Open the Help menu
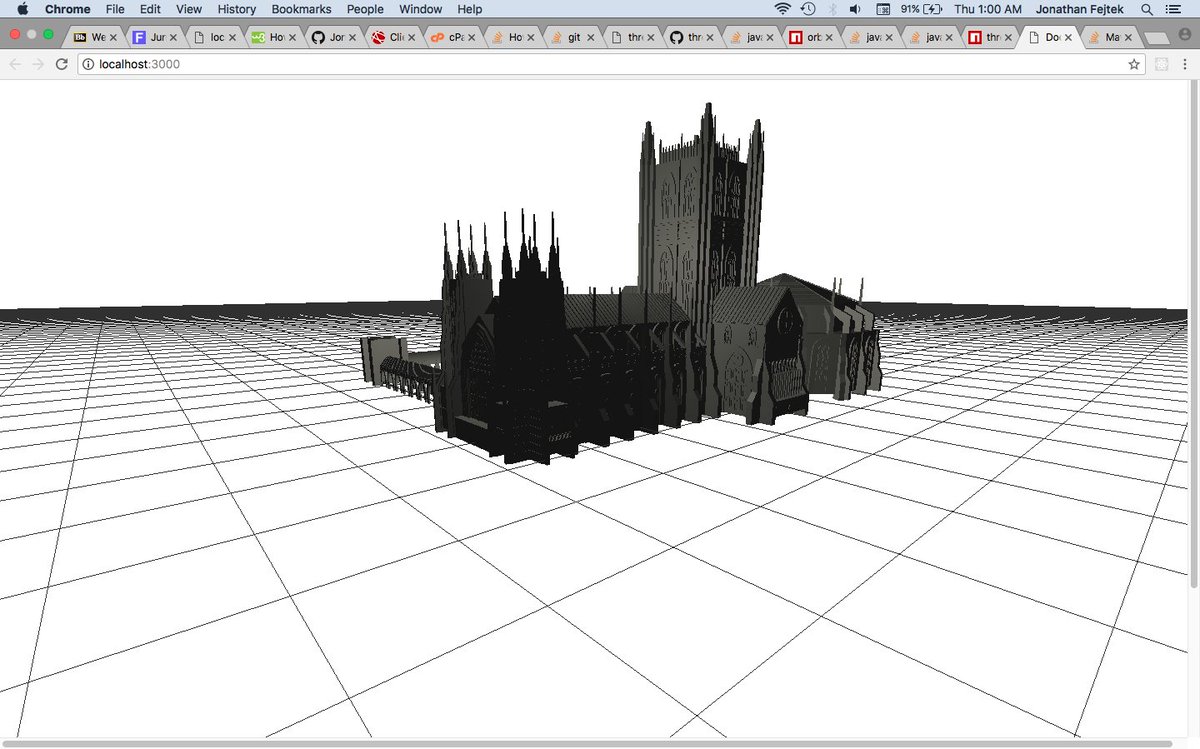Image resolution: width=1200 pixels, height=749 pixels. click(x=470, y=9)
